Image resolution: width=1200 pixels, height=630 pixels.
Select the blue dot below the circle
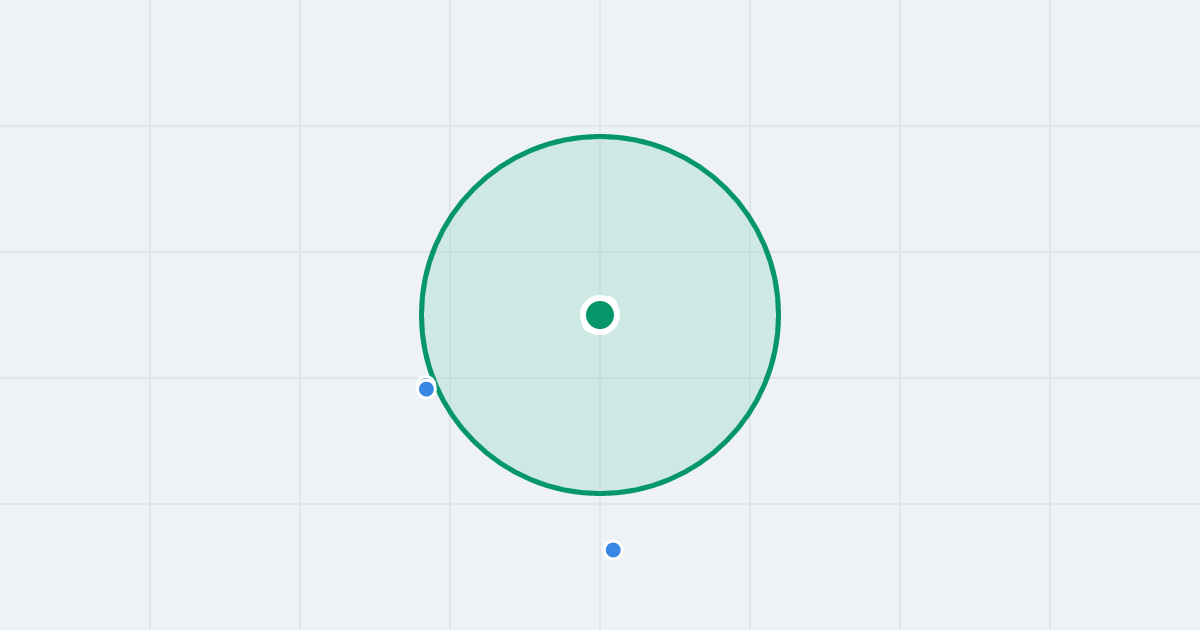(613, 550)
